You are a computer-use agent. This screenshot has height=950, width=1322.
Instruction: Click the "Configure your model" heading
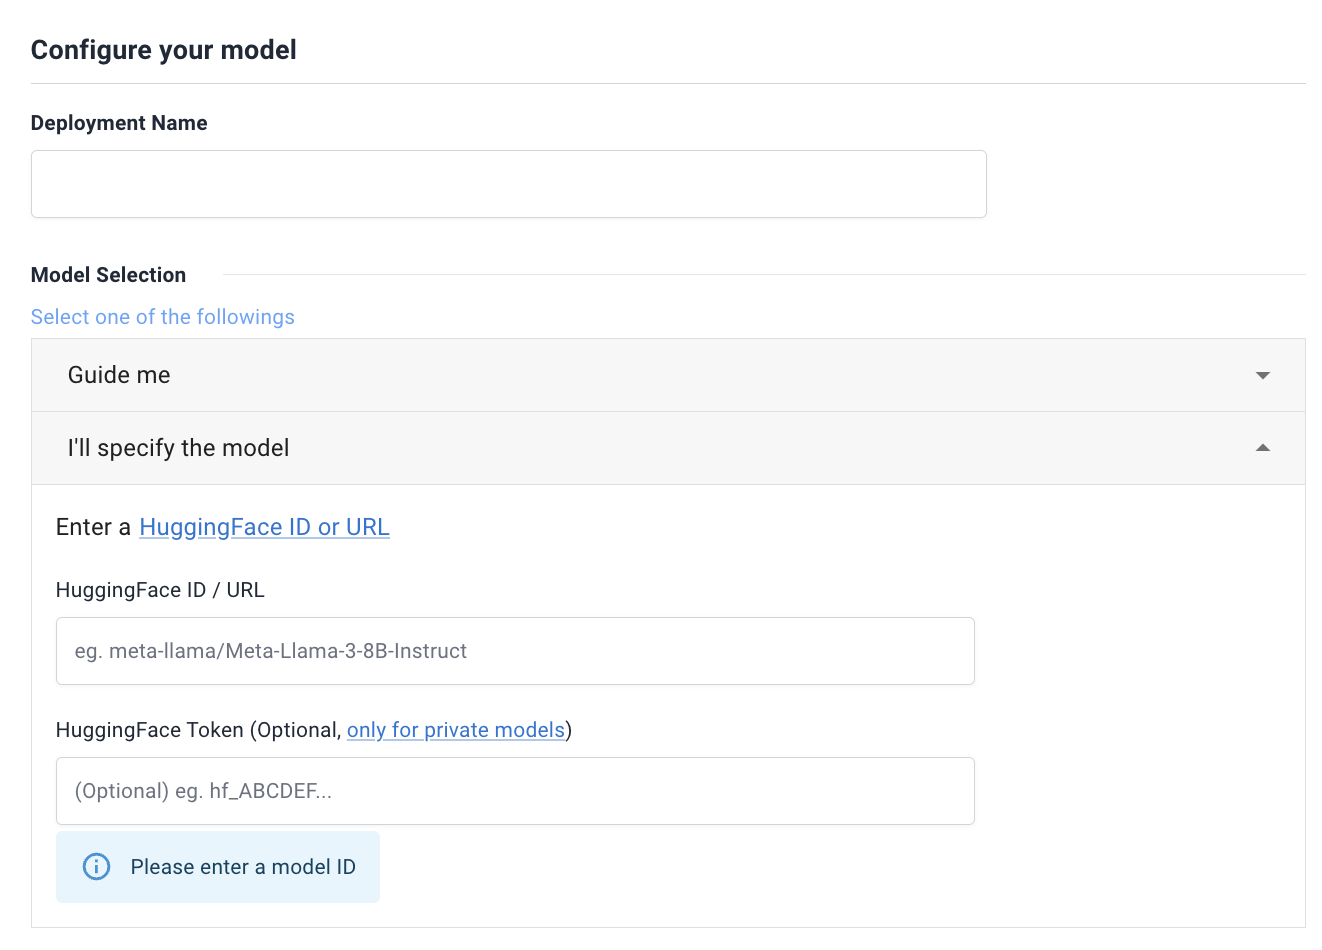click(x=164, y=50)
